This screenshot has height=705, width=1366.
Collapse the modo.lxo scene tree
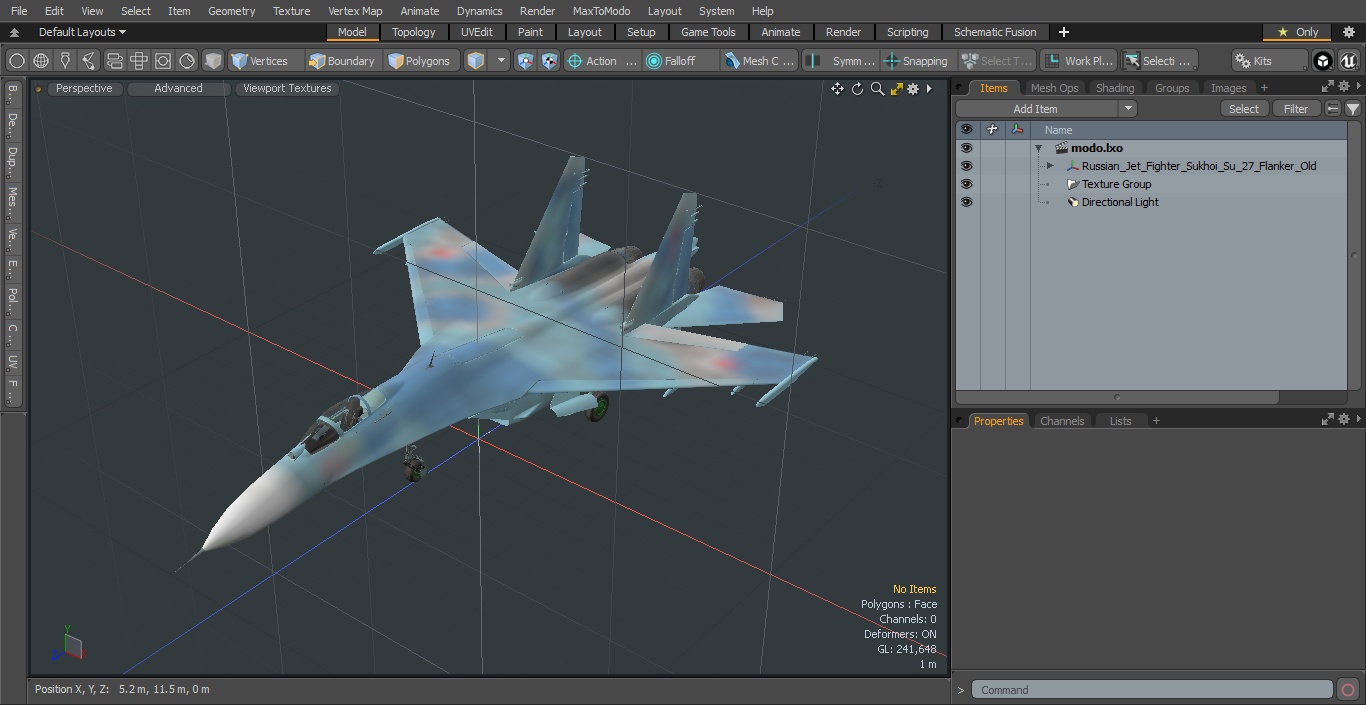pos(1039,148)
